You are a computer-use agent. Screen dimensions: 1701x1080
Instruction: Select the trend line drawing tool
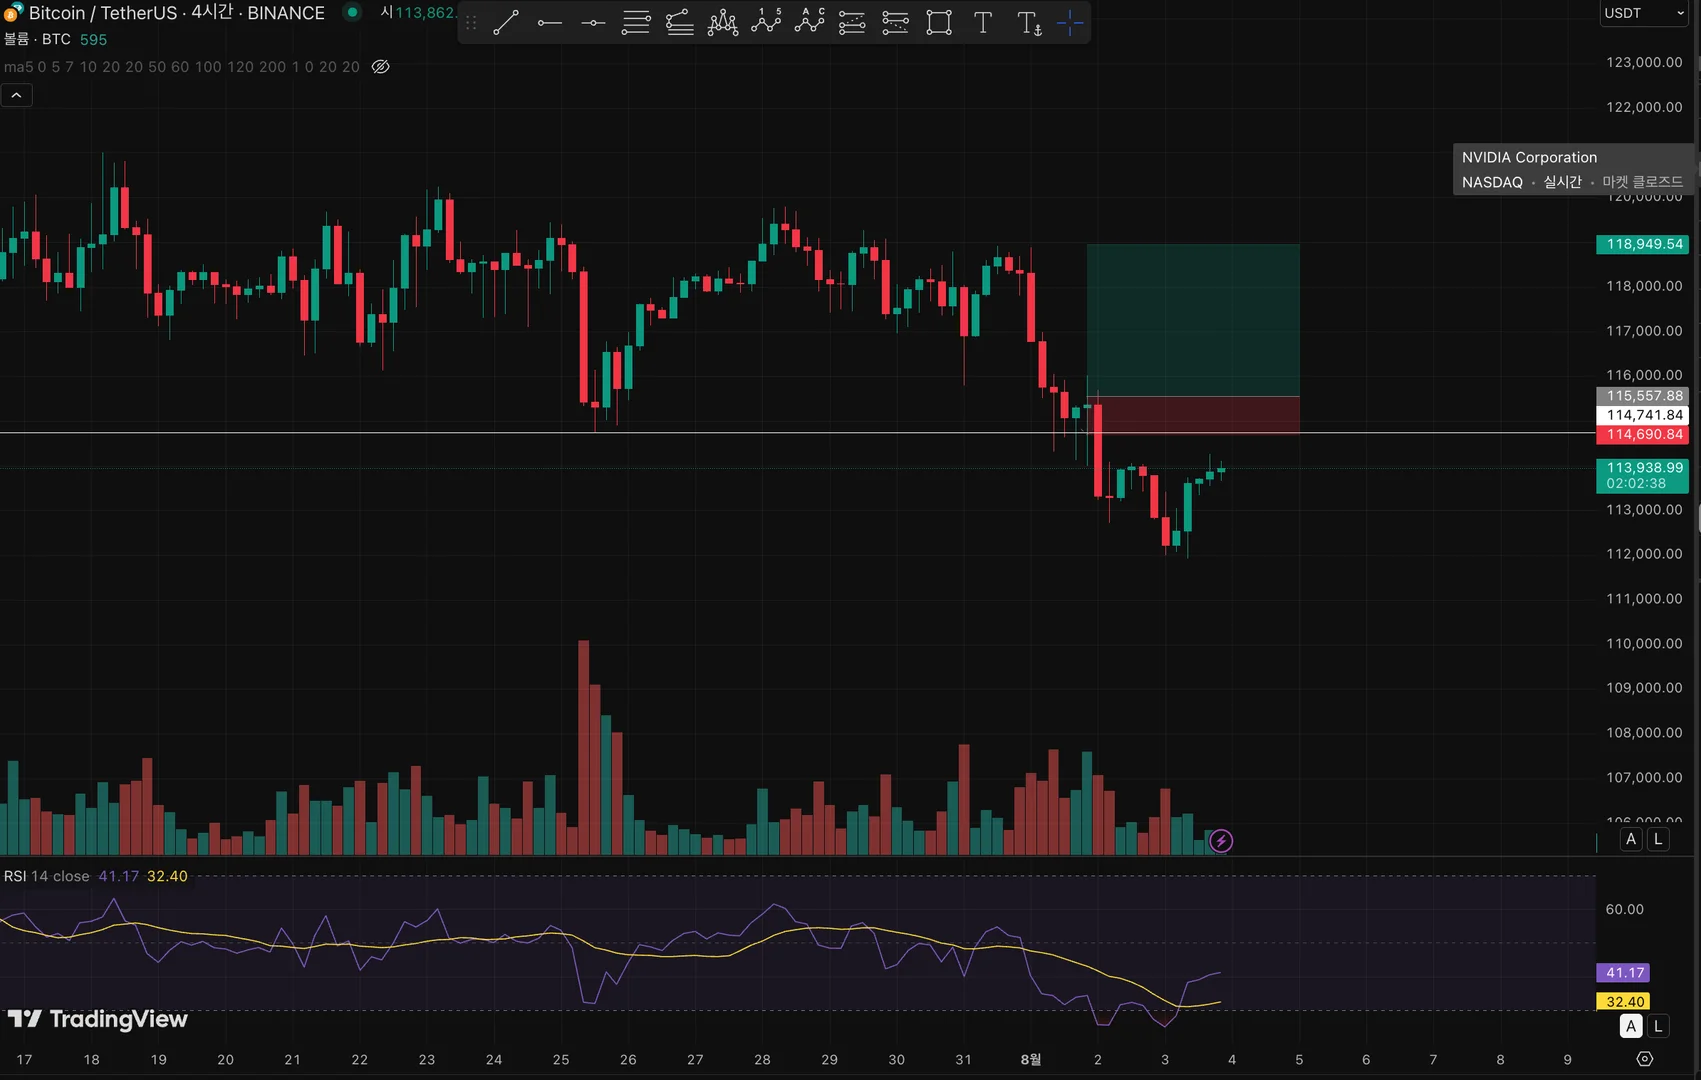pos(506,22)
